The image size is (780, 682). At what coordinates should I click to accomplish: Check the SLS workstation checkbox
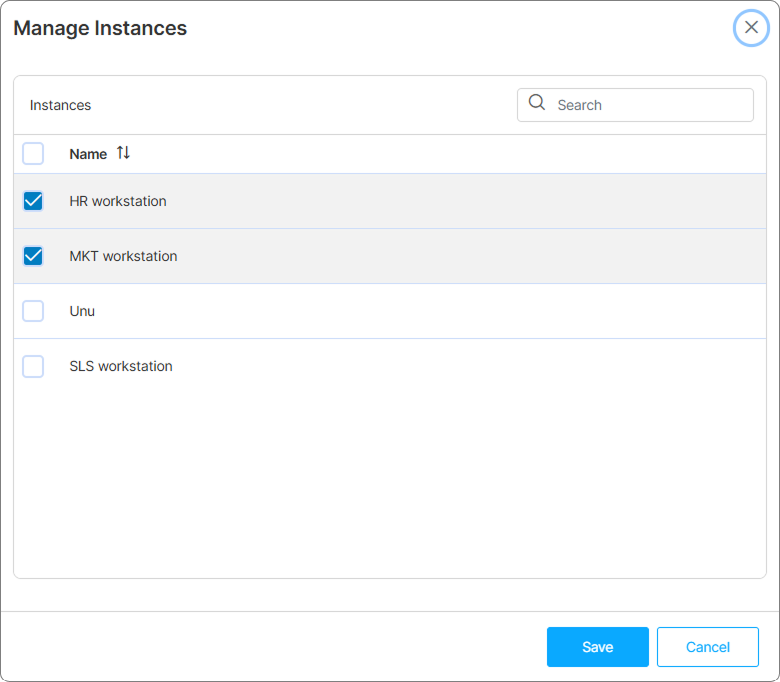(x=33, y=367)
